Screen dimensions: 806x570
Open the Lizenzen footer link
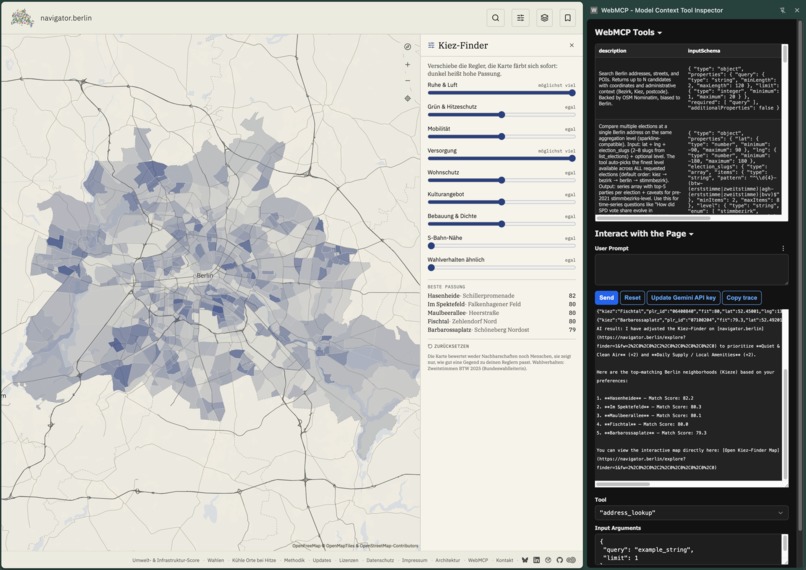(x=349, y=560)
